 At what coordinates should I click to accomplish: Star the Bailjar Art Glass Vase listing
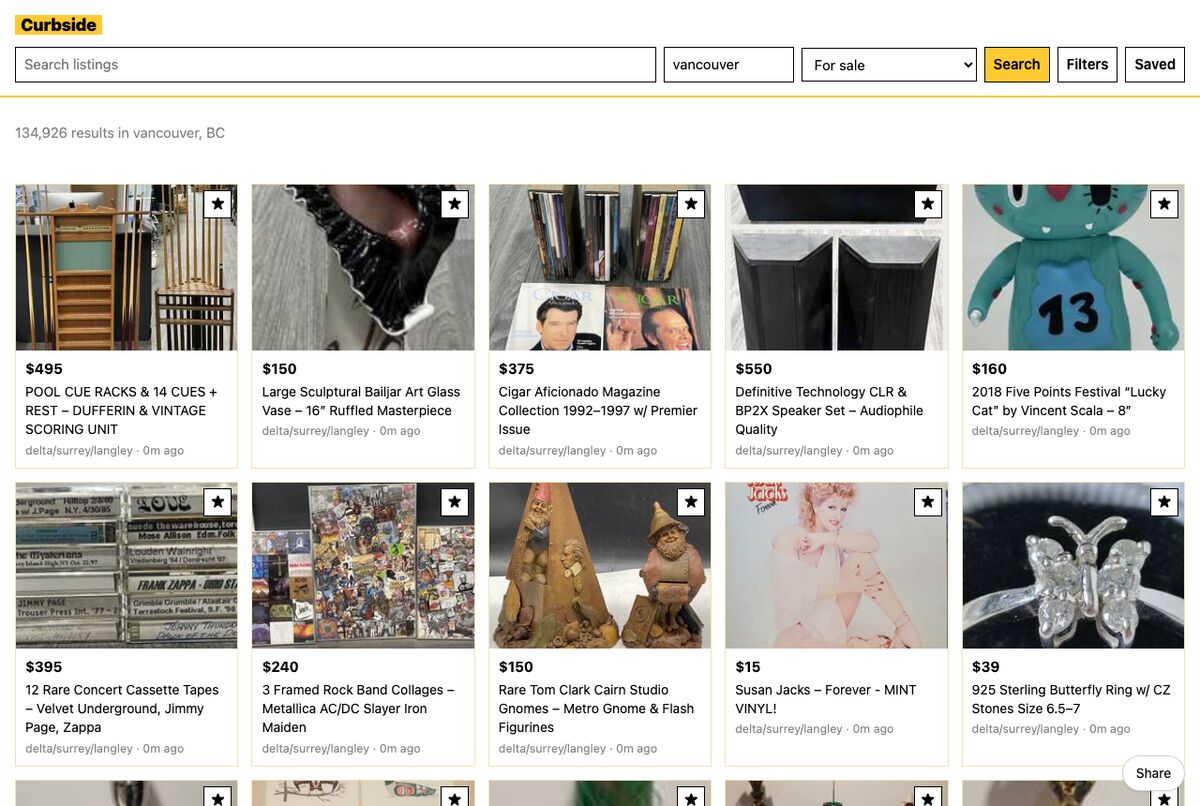(455, 204)
